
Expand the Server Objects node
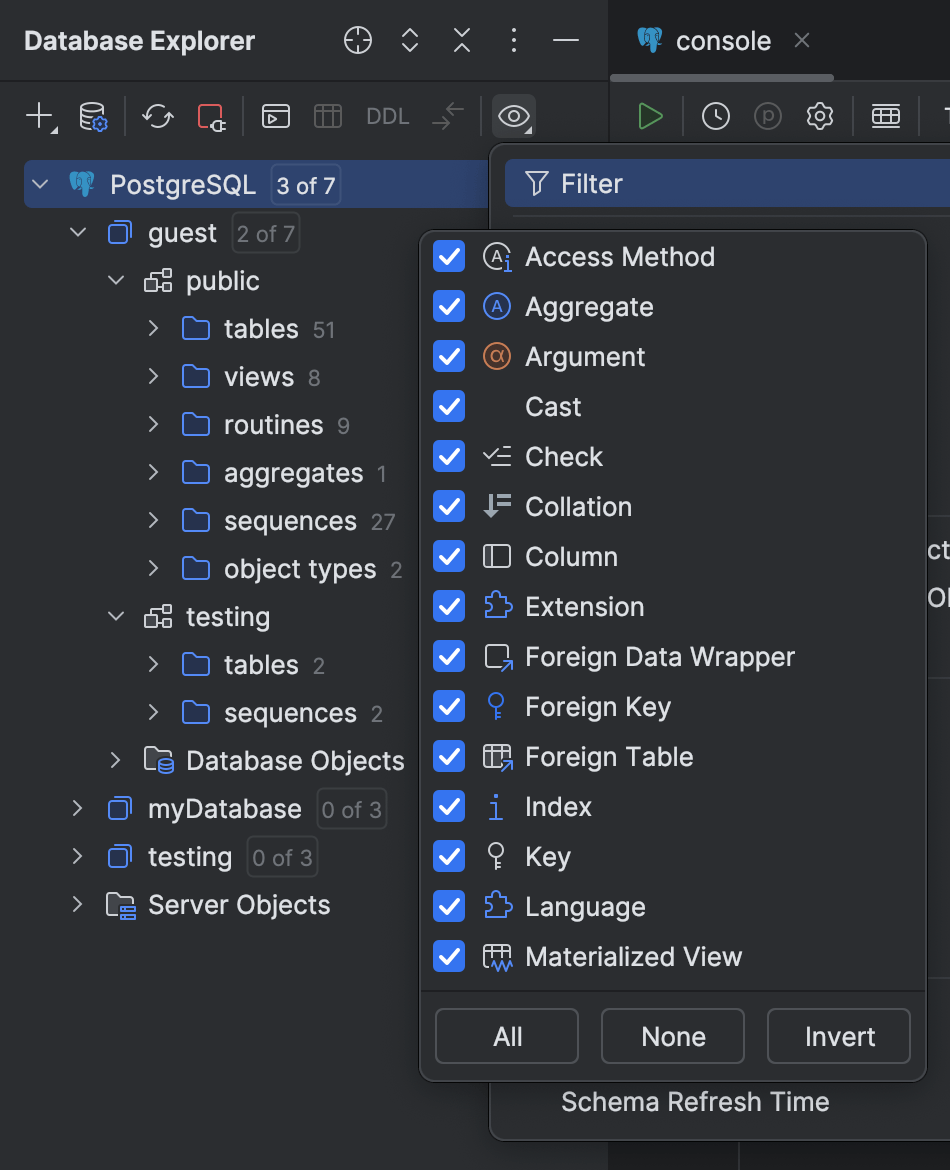(78, 904)
